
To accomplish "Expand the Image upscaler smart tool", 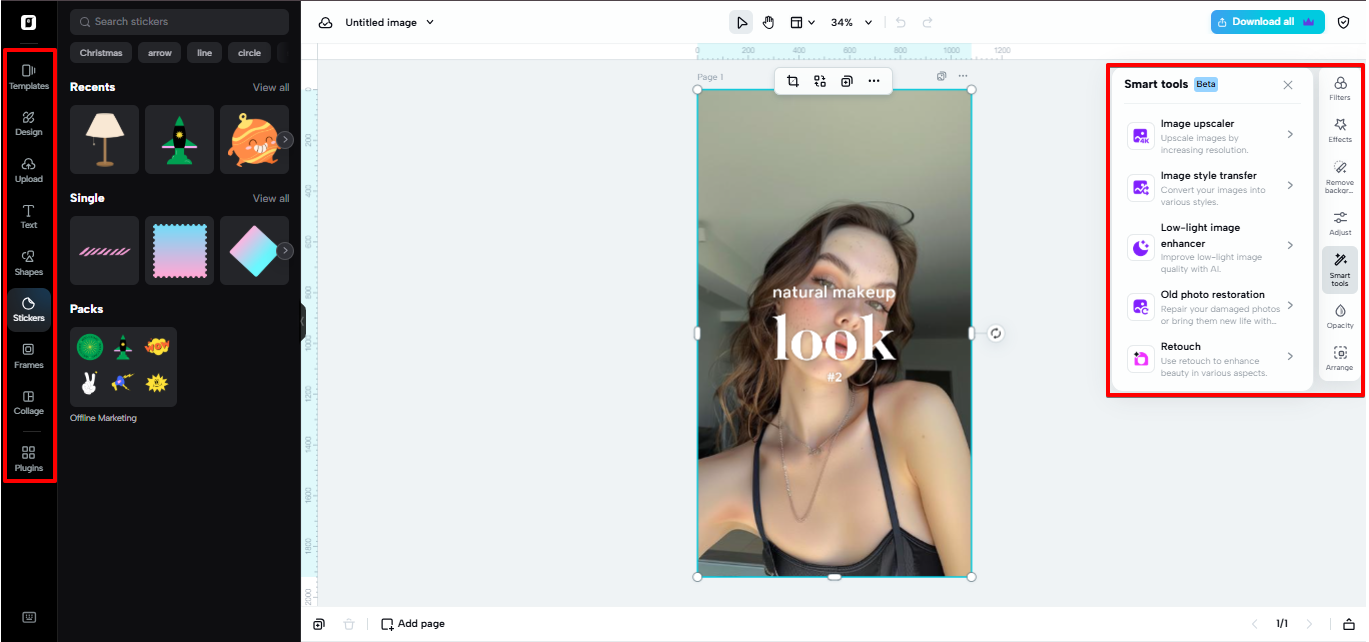I will coord(1290,133).
